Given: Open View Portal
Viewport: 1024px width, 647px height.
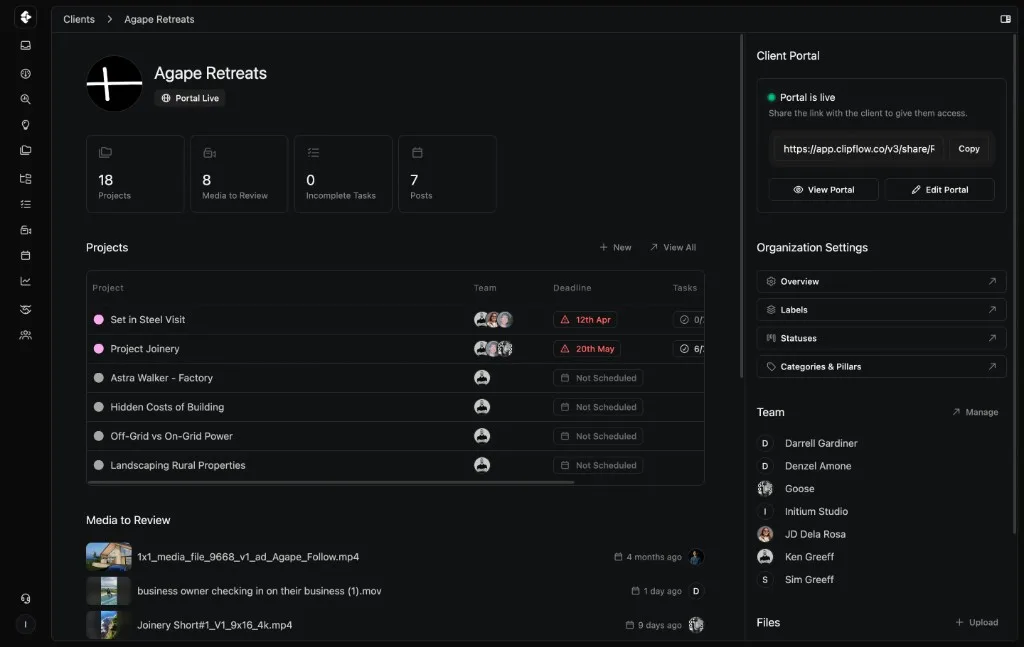Looking at the screenshot, I should [824, 190].
